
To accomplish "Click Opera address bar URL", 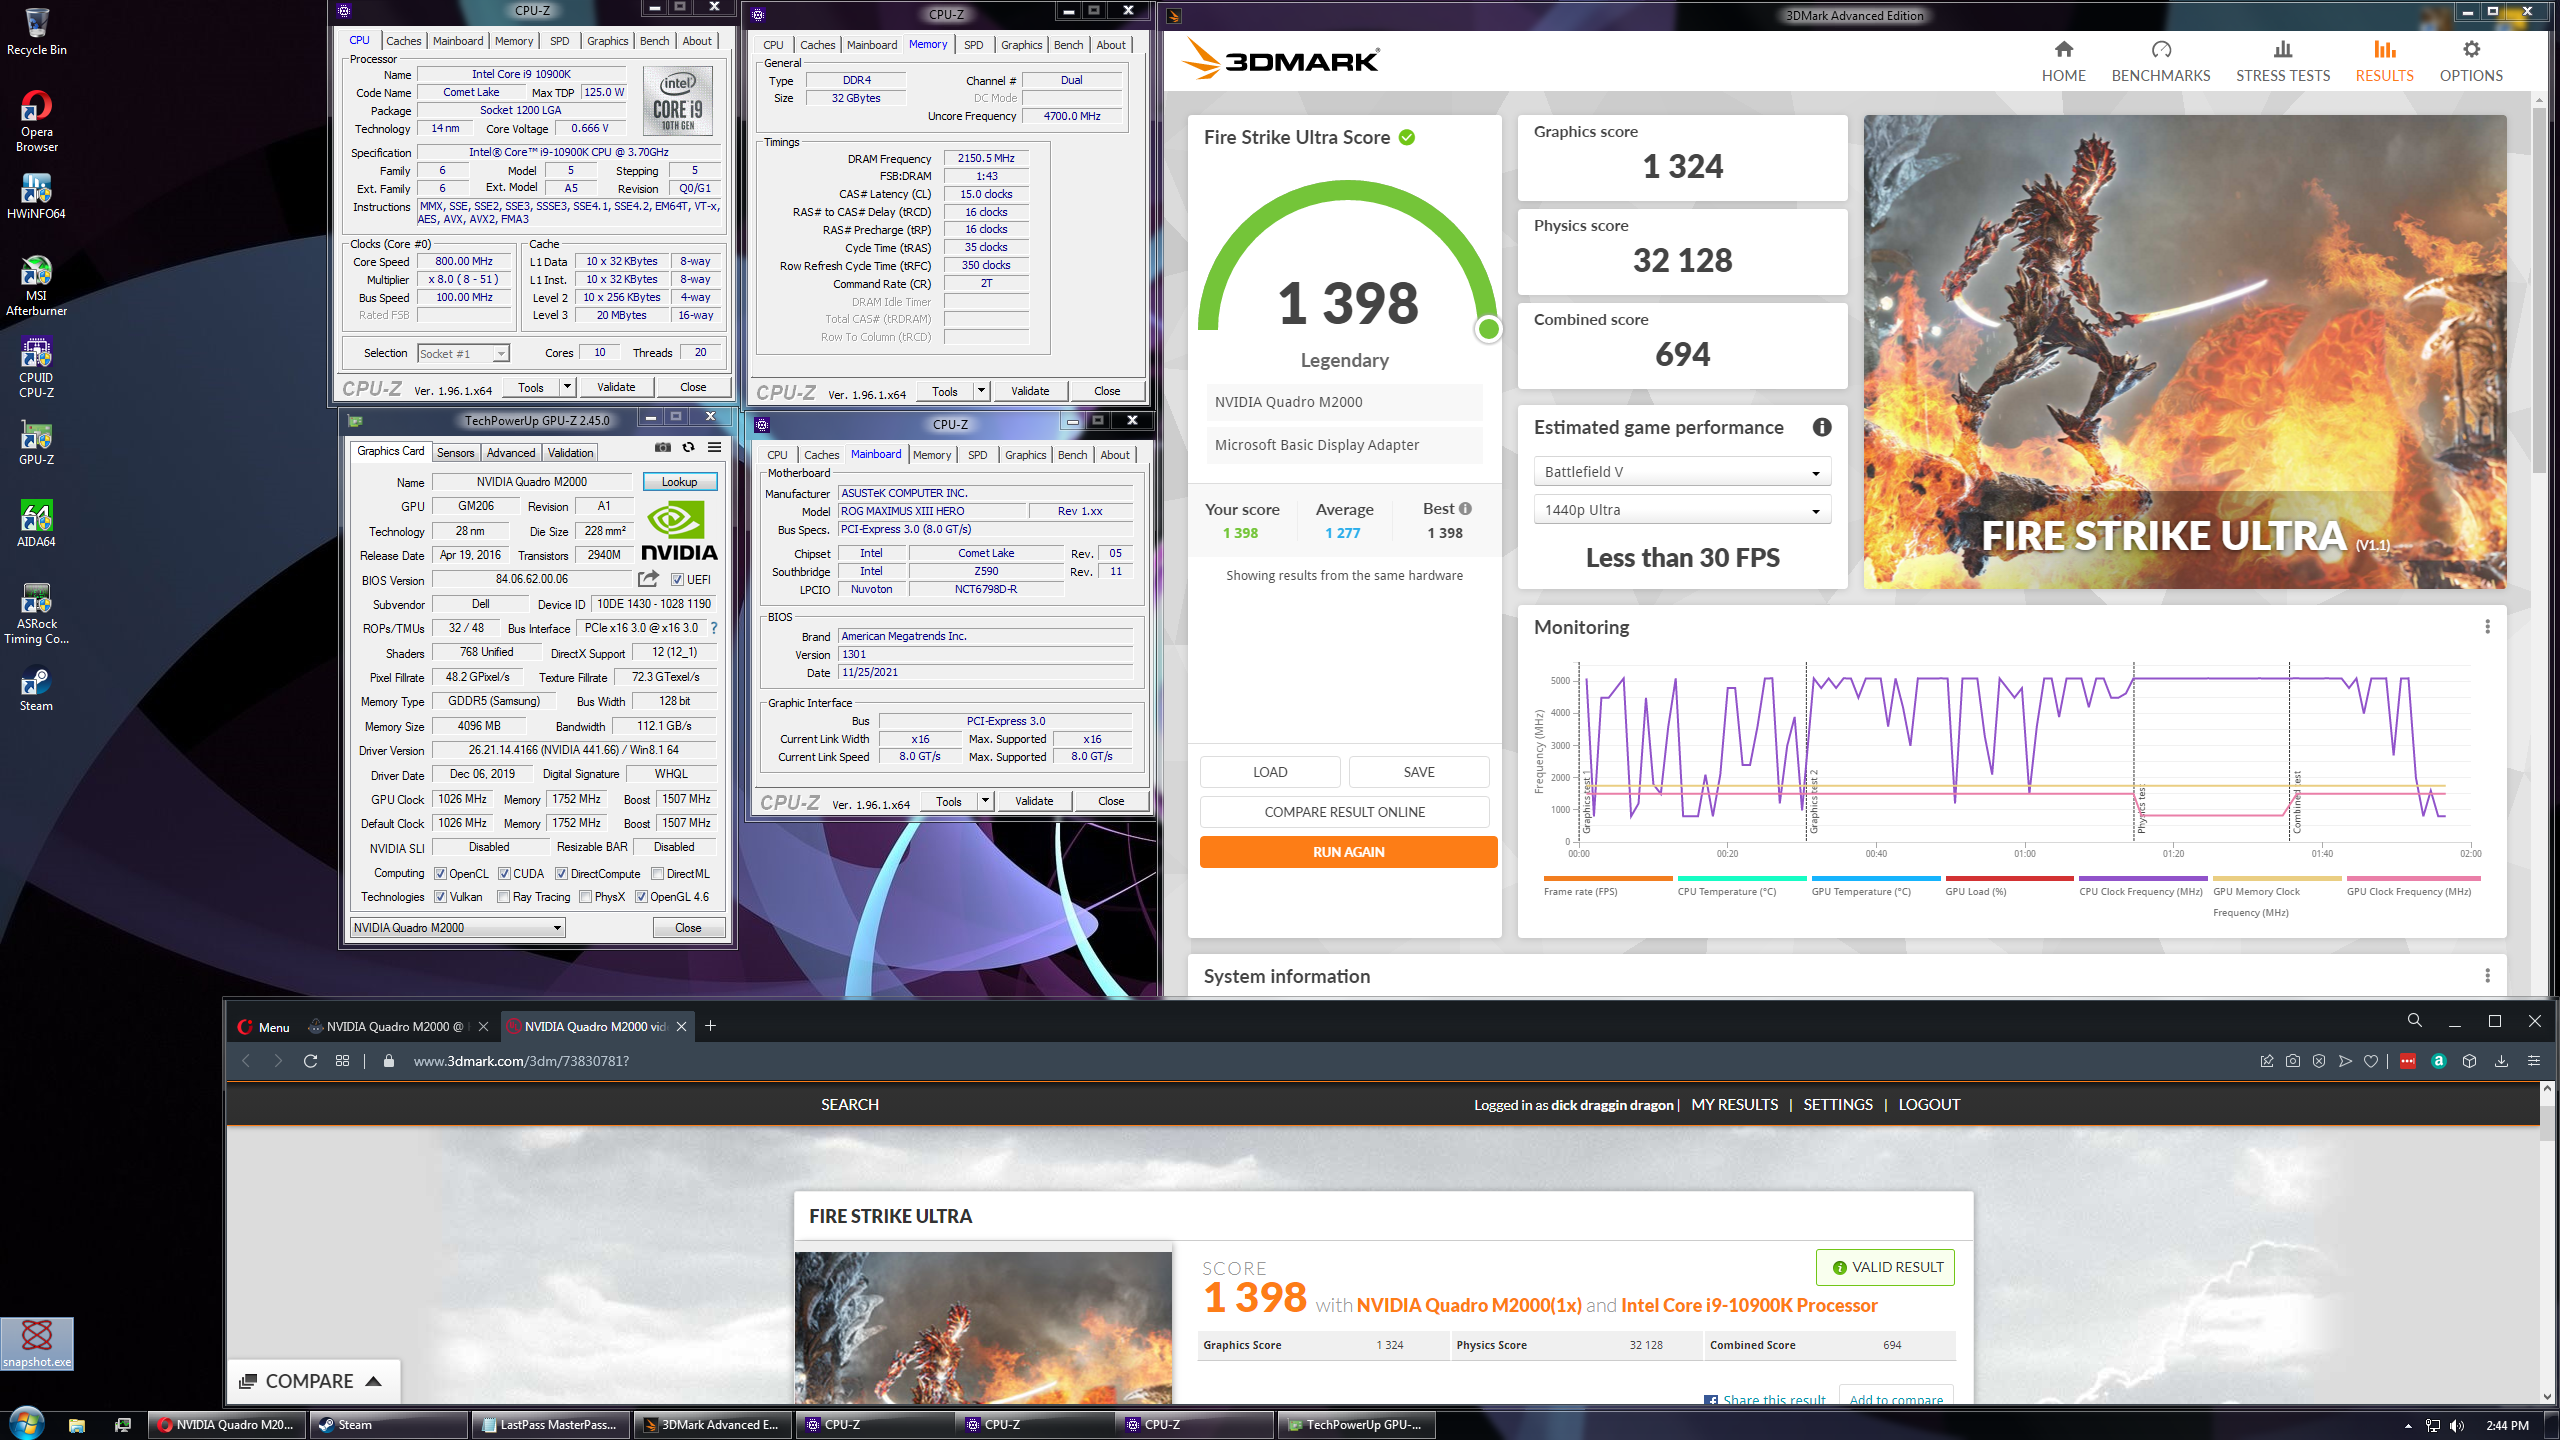I will click(x=521, y=1061).
